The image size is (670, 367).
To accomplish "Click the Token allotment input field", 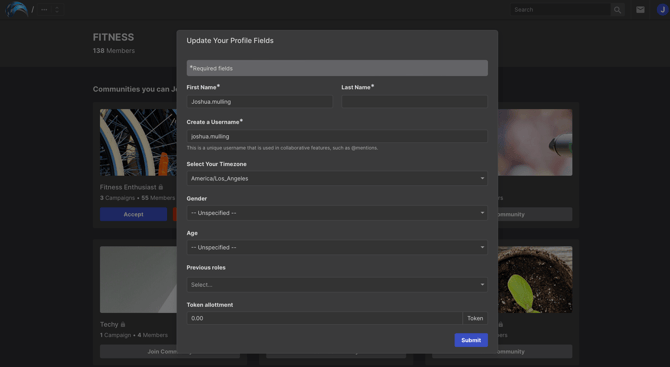I will [x=324, y=318].
